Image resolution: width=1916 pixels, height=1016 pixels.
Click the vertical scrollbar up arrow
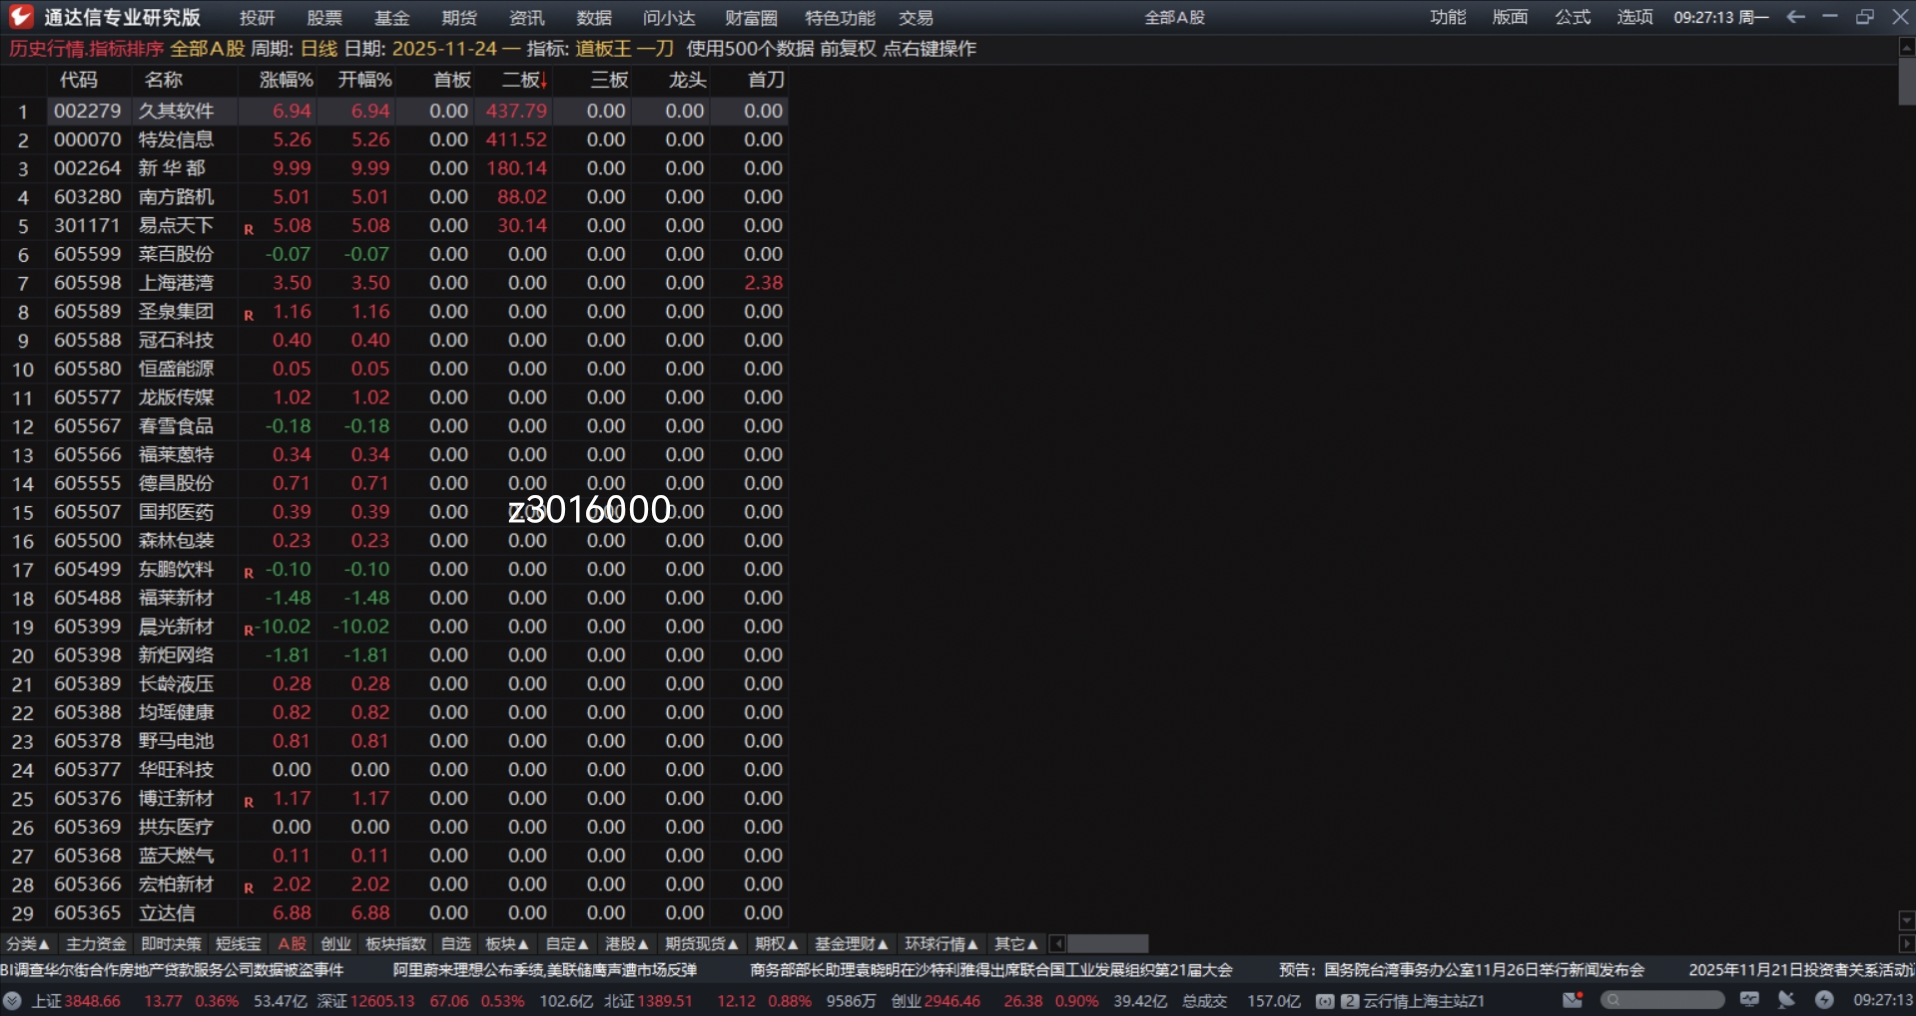(1906, 47)
